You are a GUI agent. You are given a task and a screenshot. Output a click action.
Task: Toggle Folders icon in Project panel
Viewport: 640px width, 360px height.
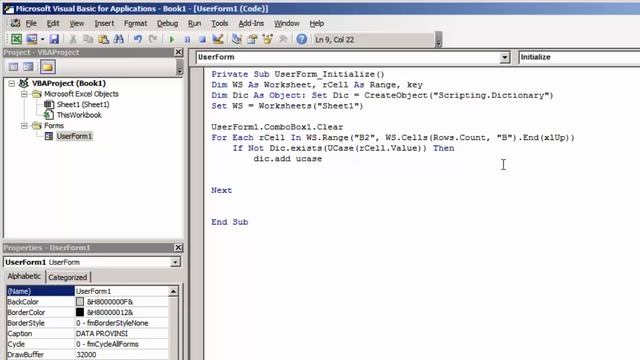tap(47, 67)
